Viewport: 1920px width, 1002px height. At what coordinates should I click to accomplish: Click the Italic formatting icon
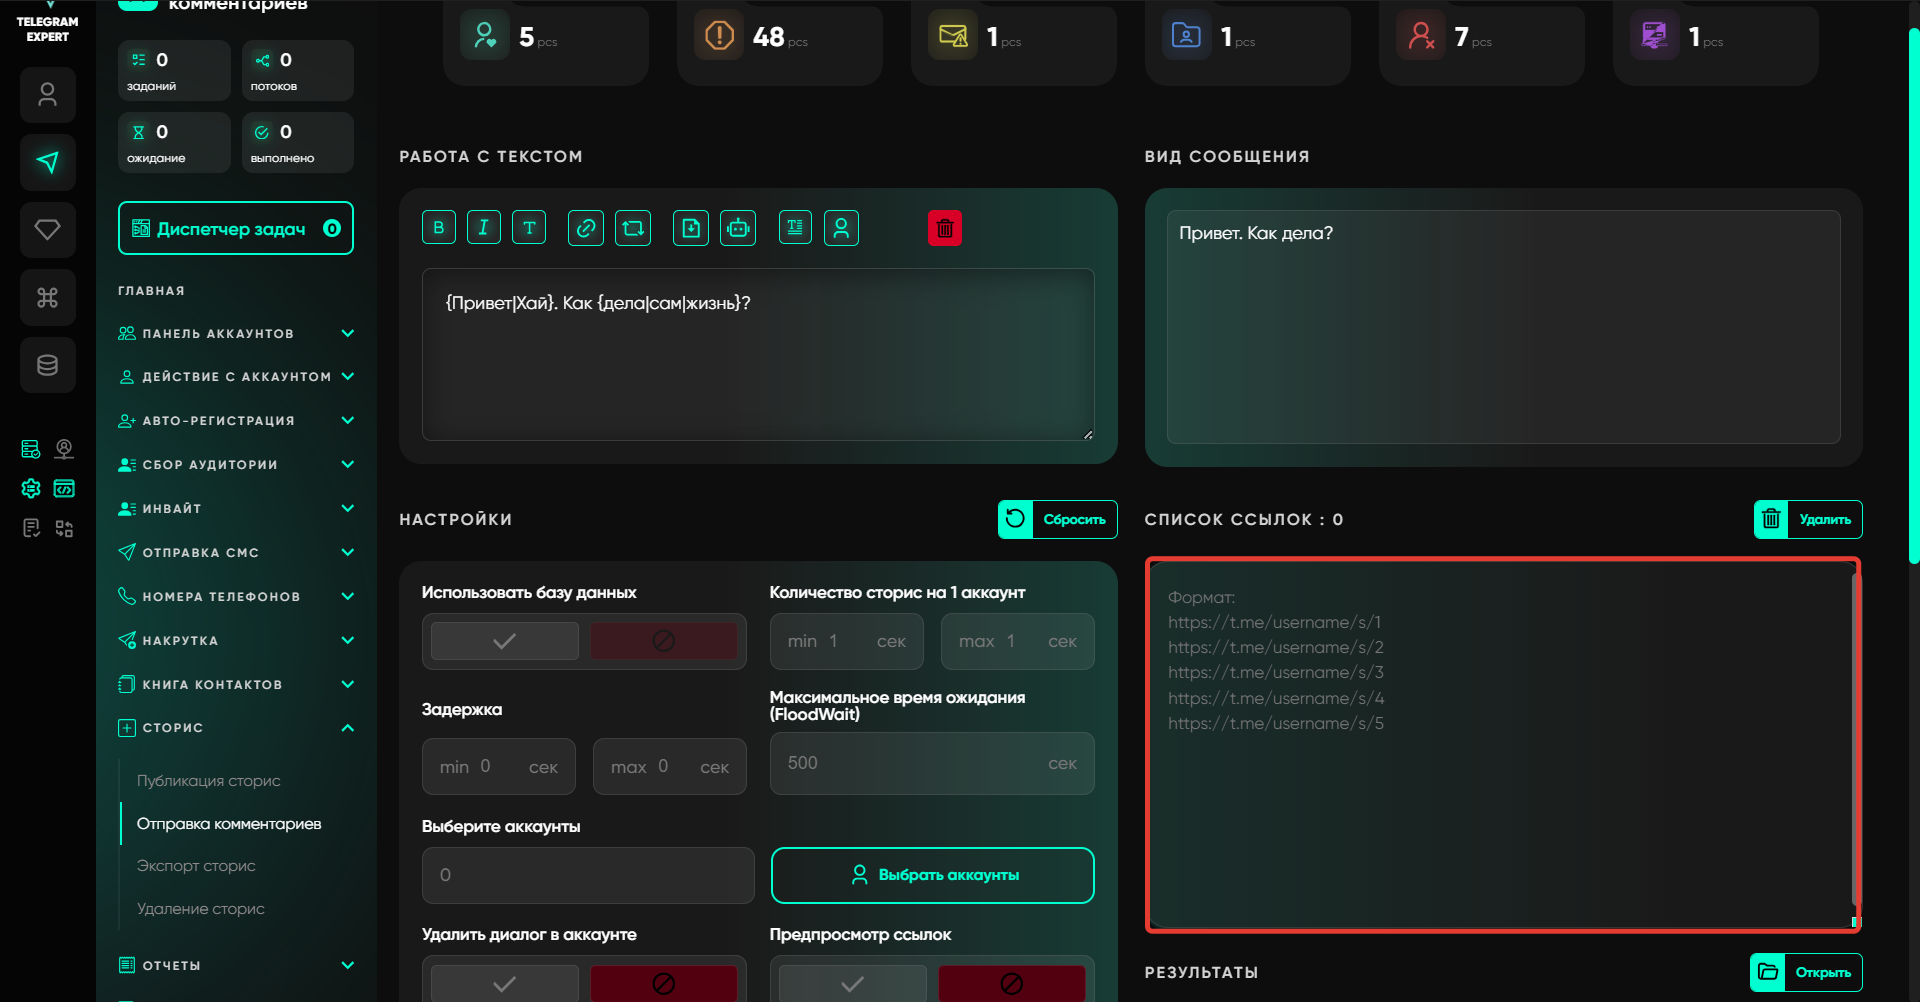coord(483,228)
